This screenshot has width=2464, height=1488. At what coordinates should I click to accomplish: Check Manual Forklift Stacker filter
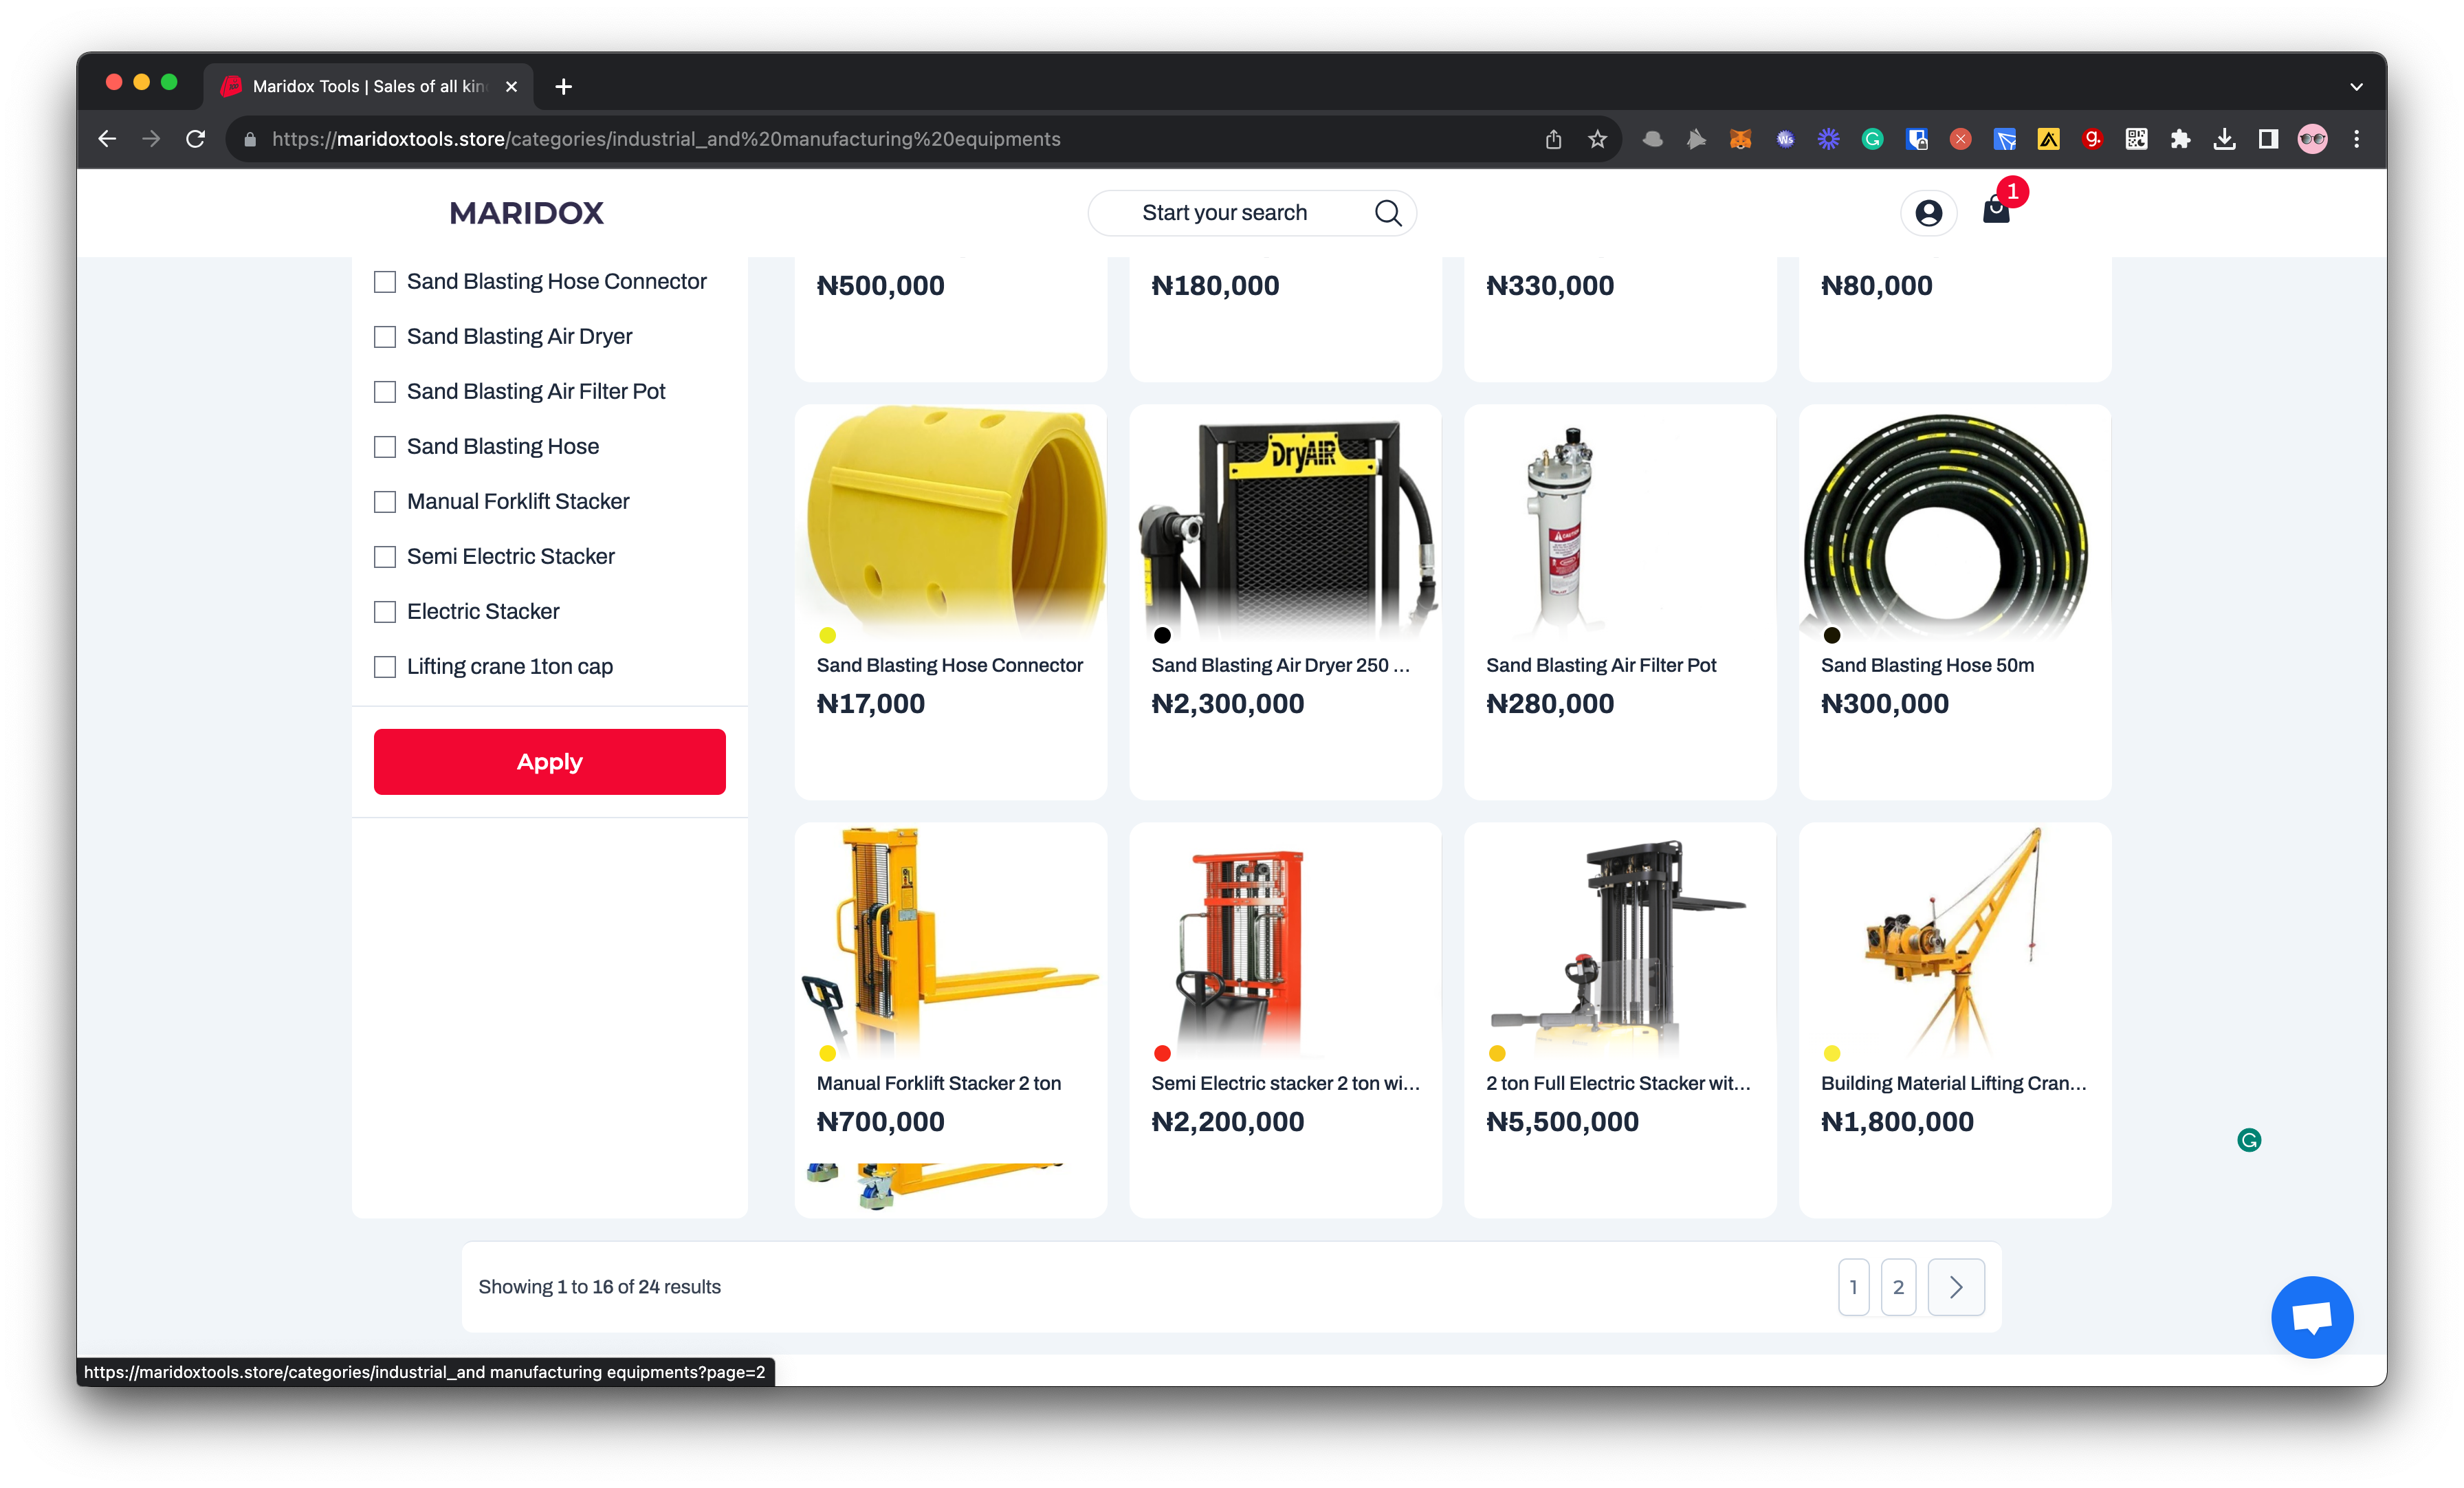[x=384, y=502]
